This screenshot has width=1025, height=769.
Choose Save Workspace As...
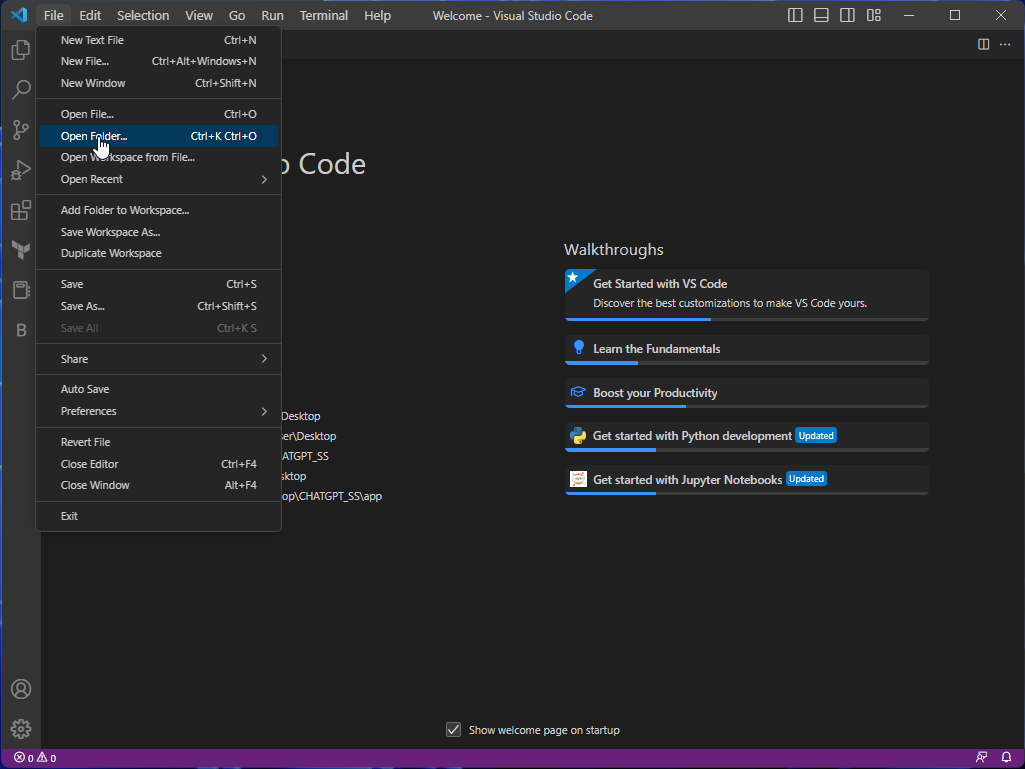(x=158, y=232)
